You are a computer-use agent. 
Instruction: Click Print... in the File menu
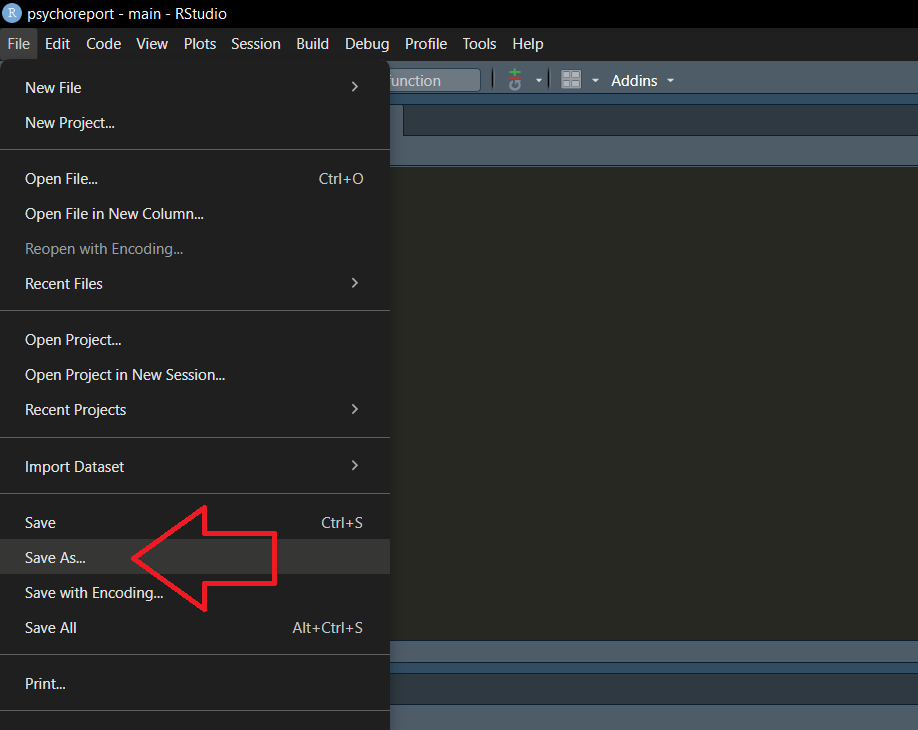point(45,684)
